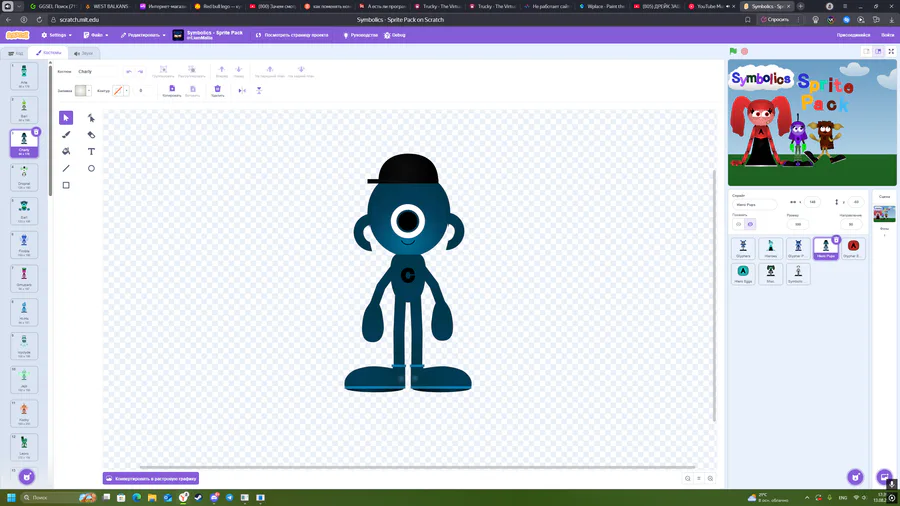This screenshot has height=506, width=900.
Task: Enter full screen stage mode
Action: click(x=891, y=51)
